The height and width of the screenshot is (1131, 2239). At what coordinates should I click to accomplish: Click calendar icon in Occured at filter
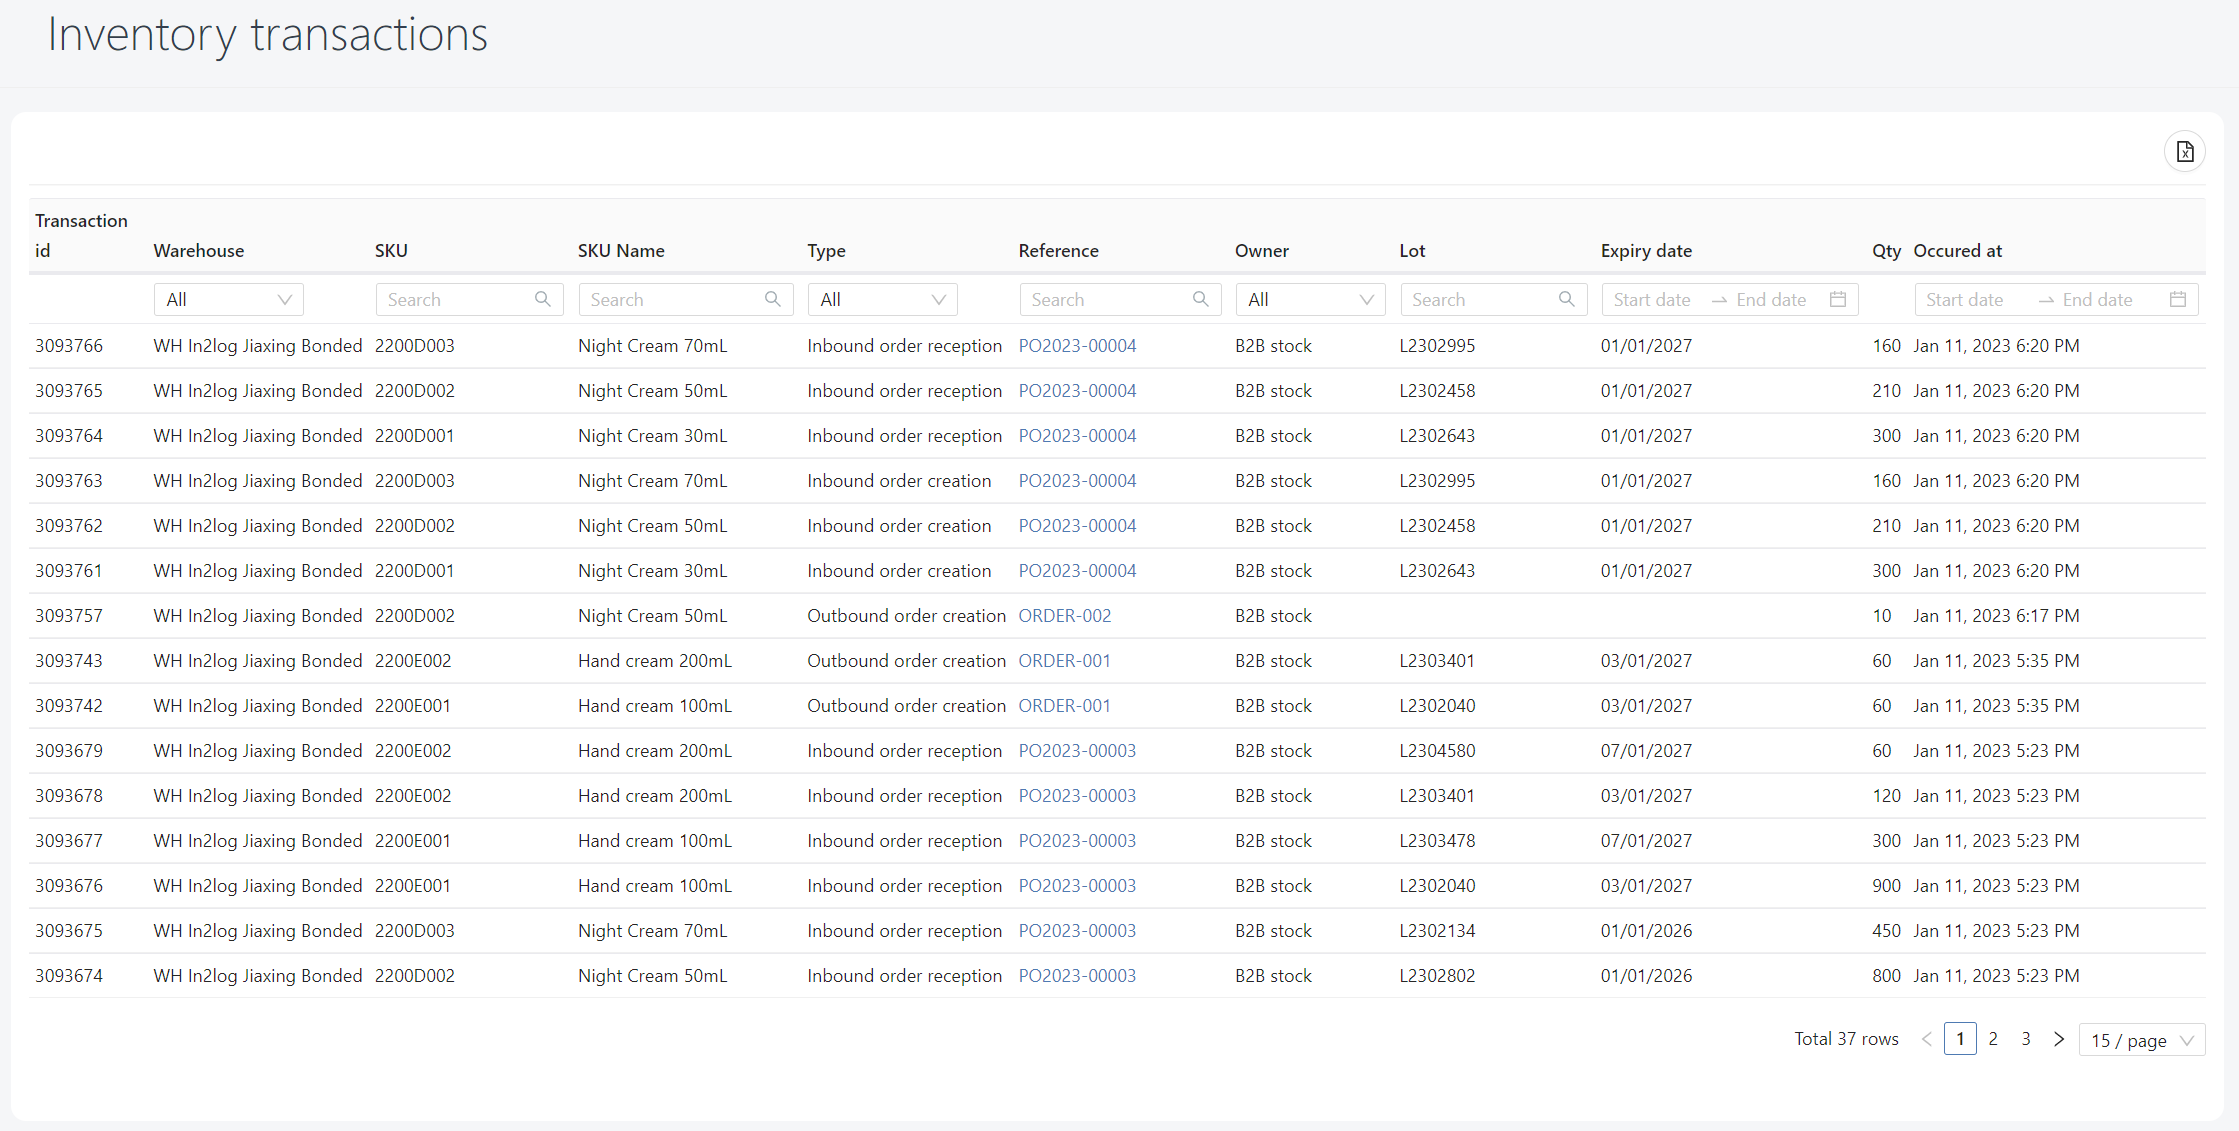click(2177, 299)
